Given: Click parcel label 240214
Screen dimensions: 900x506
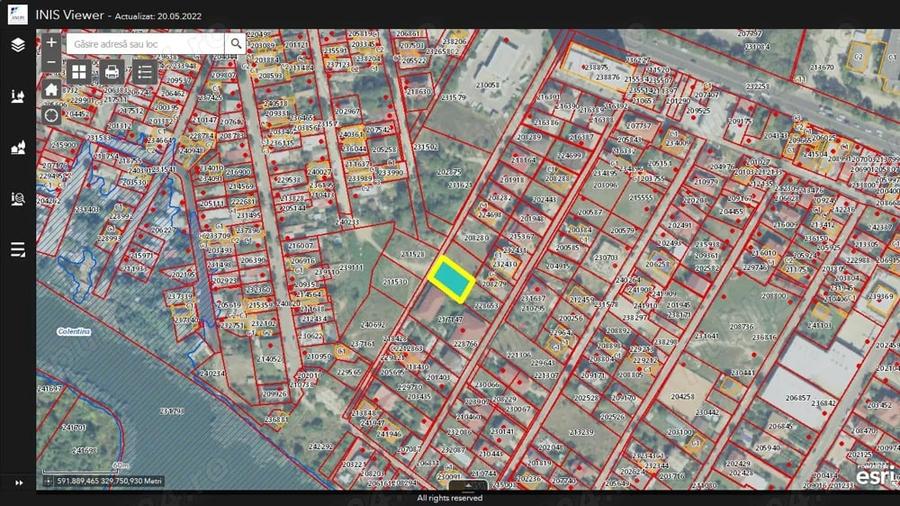Looking at the screenshot, I should pyautogui.click(x=212, y=373).
